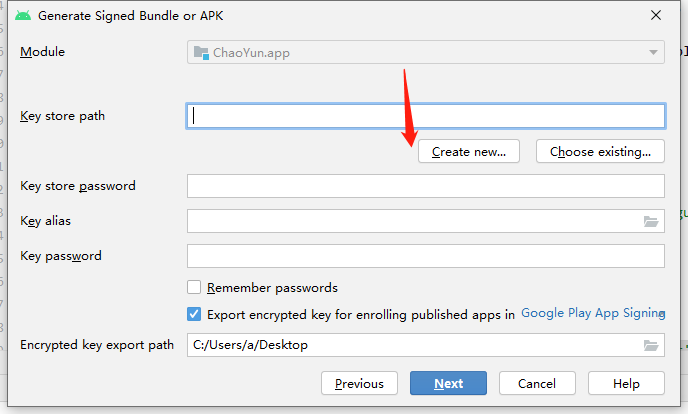Screen dimensions: 688x414
Task: Click the Android icon in title bar
Action: pos(23,15)
